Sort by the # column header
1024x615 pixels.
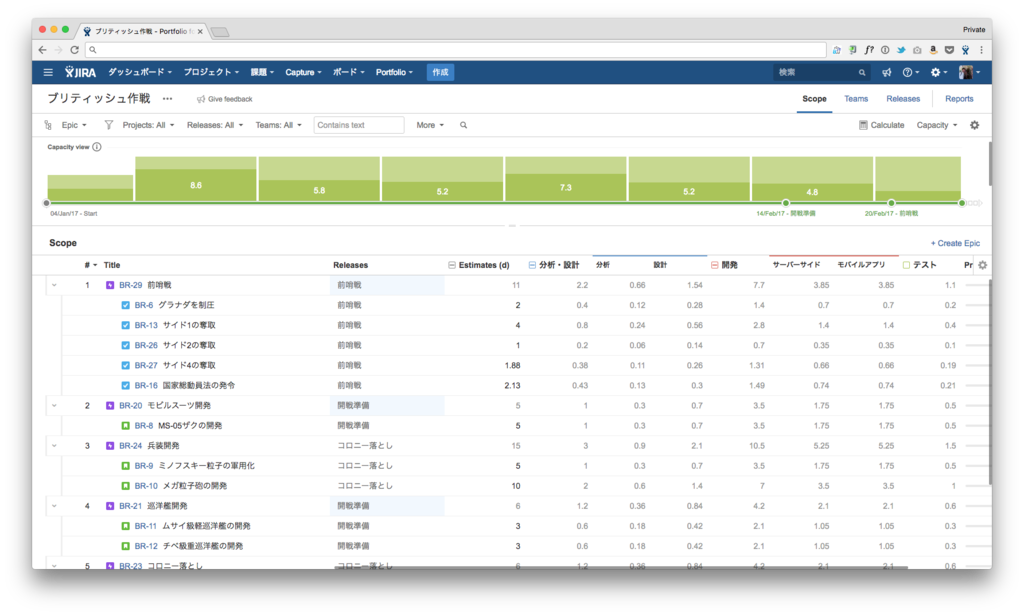pos(90,265)
